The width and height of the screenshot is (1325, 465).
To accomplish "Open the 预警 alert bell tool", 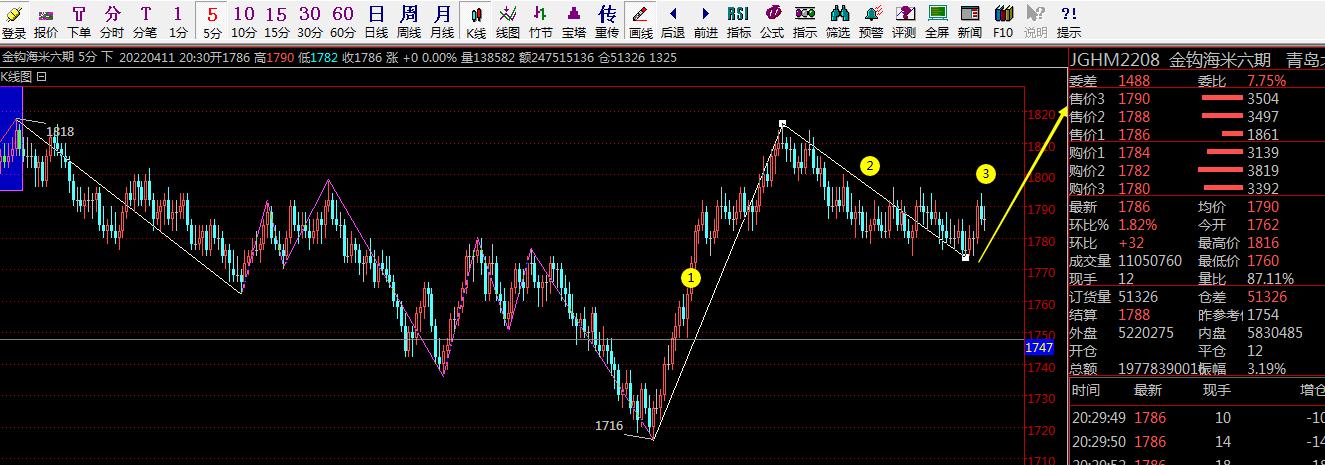I will pyautogui.click(x=871, y=20).
